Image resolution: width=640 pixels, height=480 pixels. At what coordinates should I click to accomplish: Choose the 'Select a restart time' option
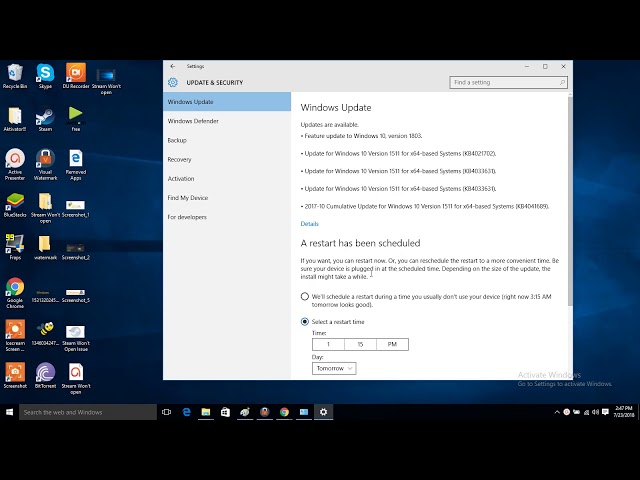coord(304,322)
